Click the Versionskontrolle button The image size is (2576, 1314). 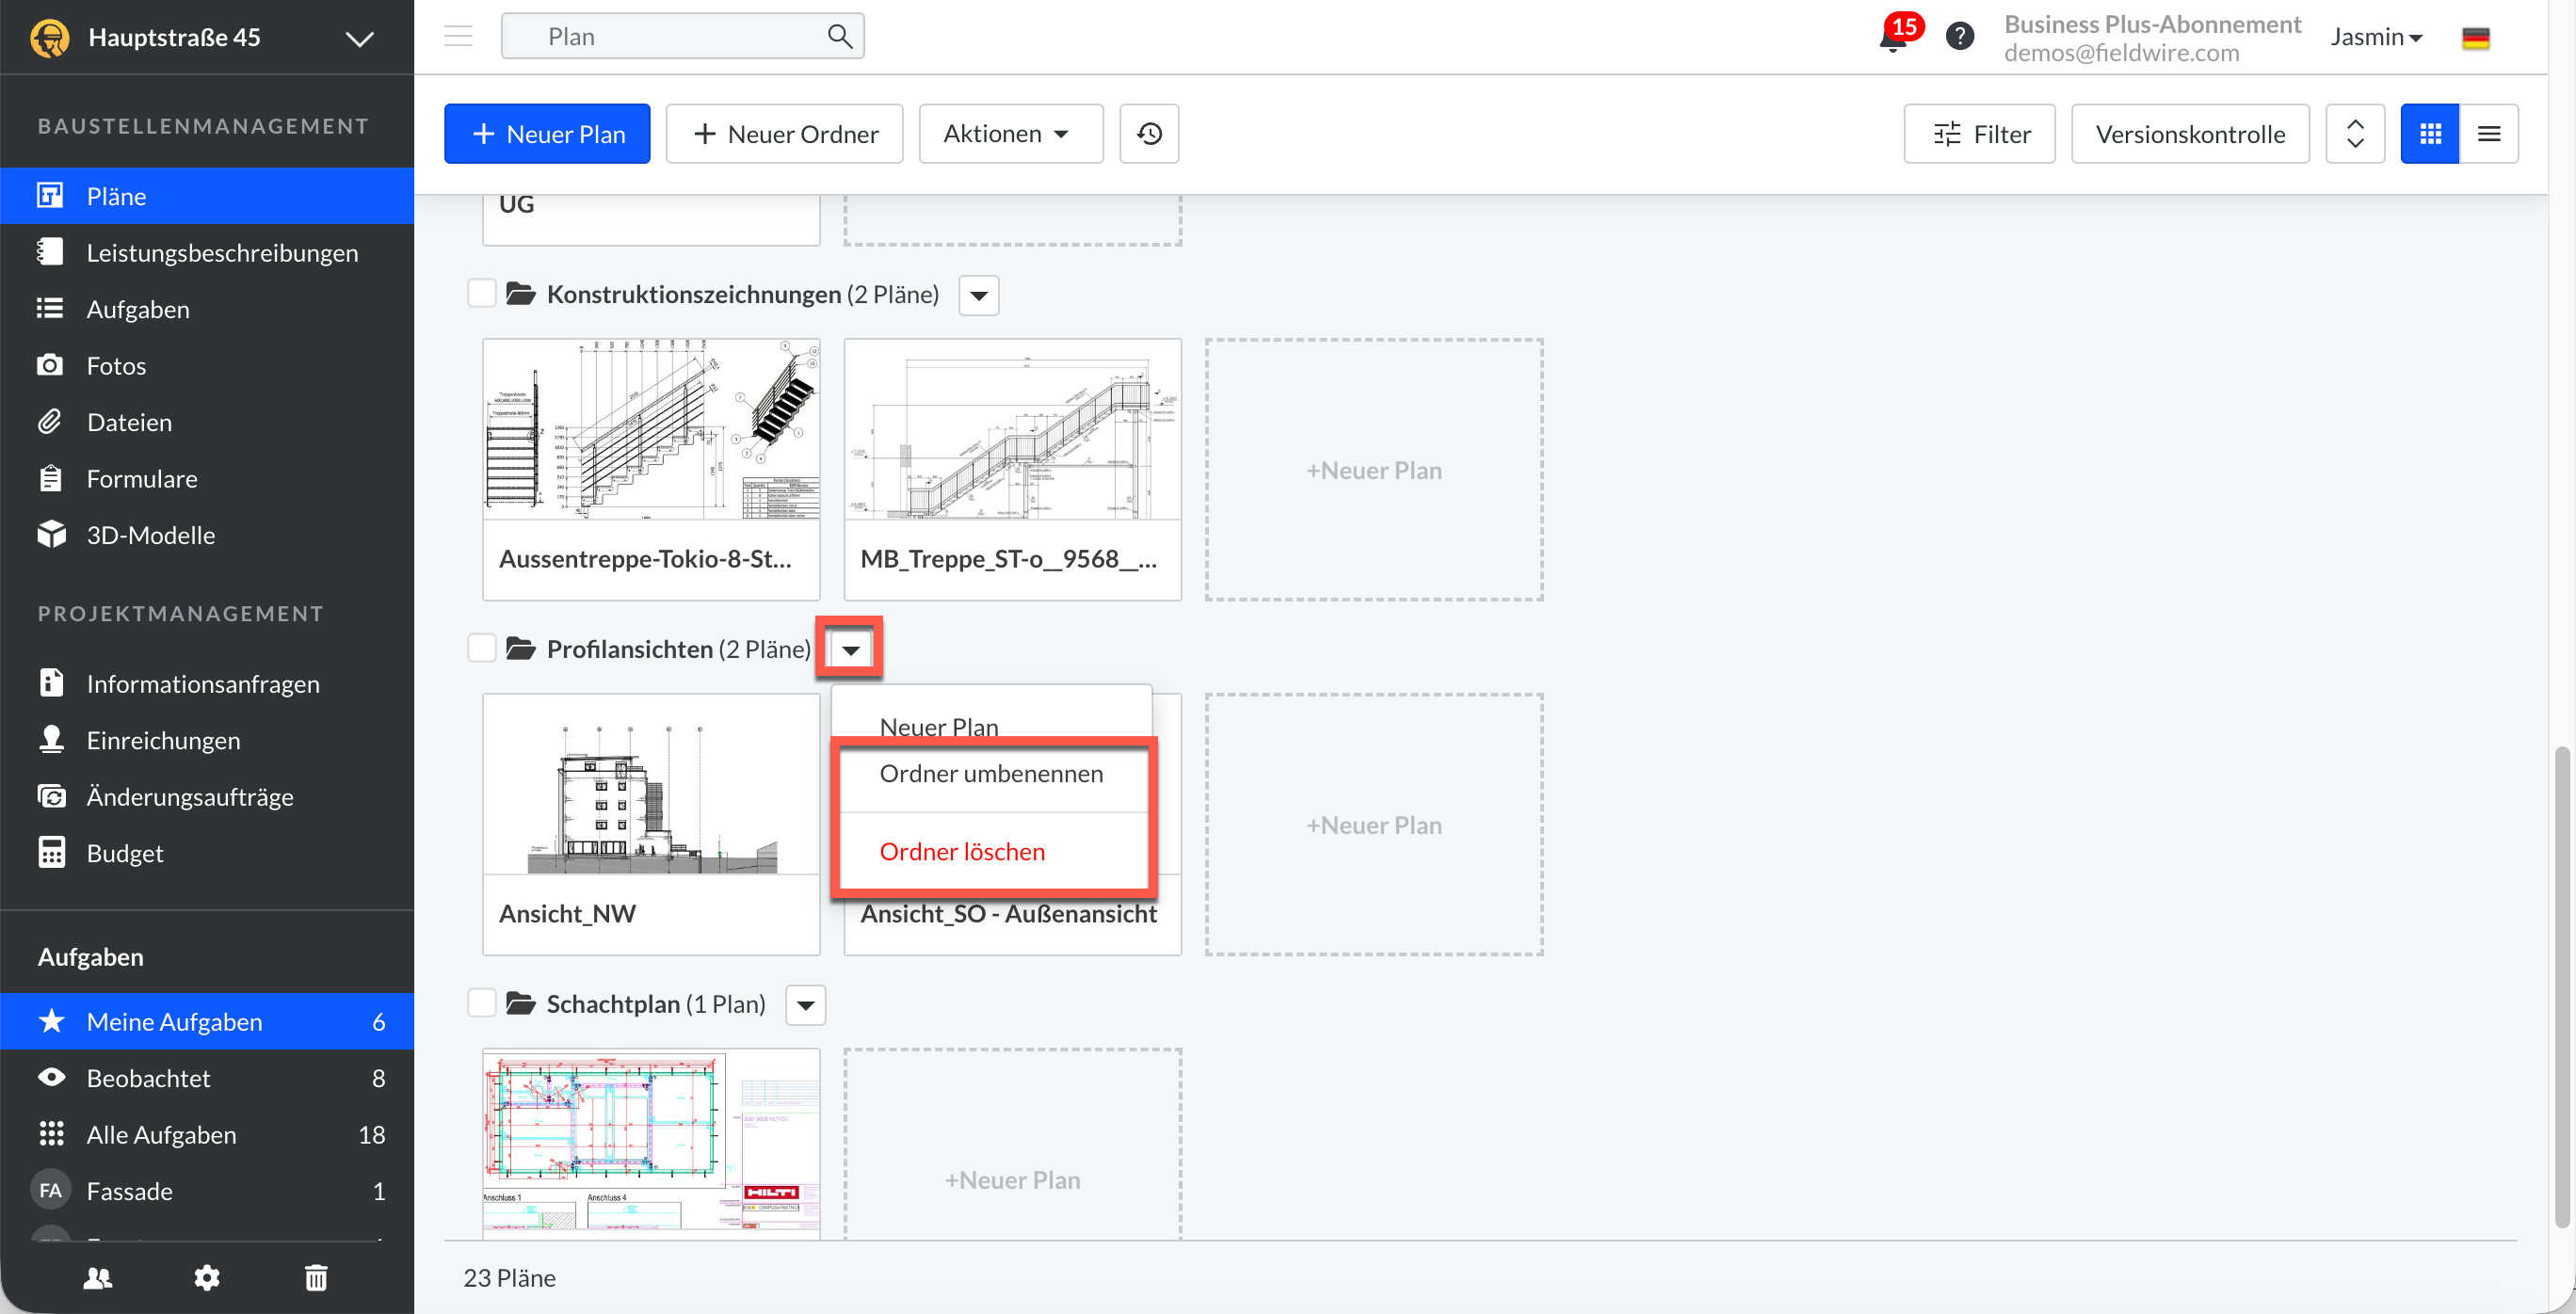tap(2190, 134)
